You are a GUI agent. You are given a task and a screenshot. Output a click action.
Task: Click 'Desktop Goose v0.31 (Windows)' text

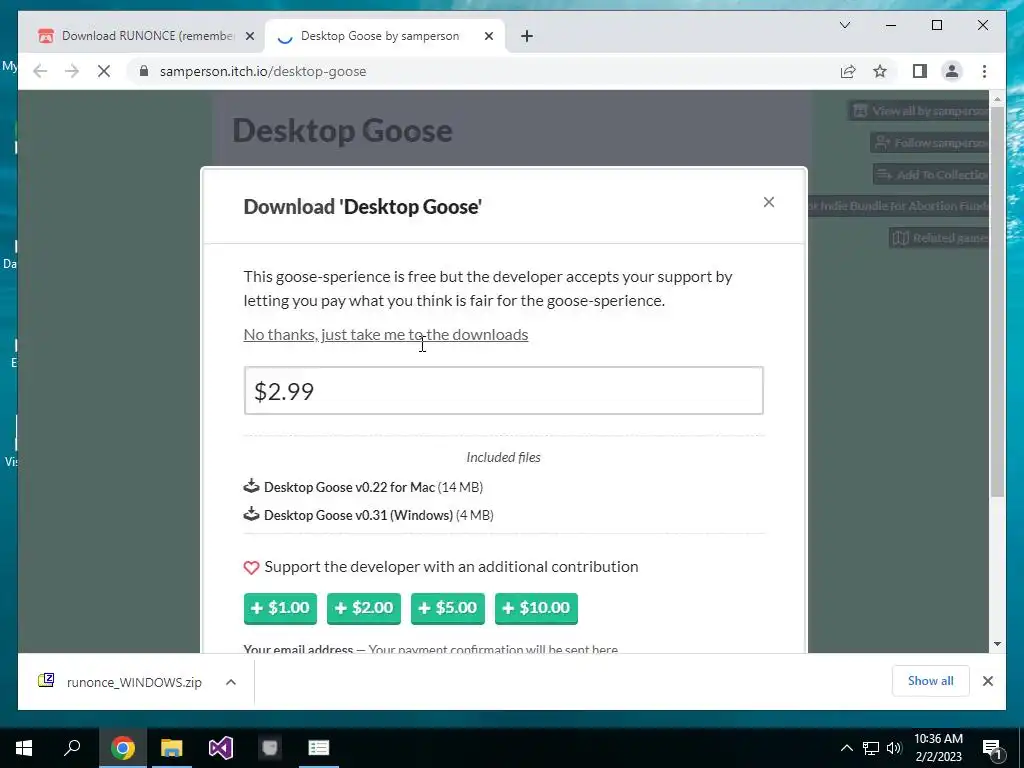coord(359,515)
